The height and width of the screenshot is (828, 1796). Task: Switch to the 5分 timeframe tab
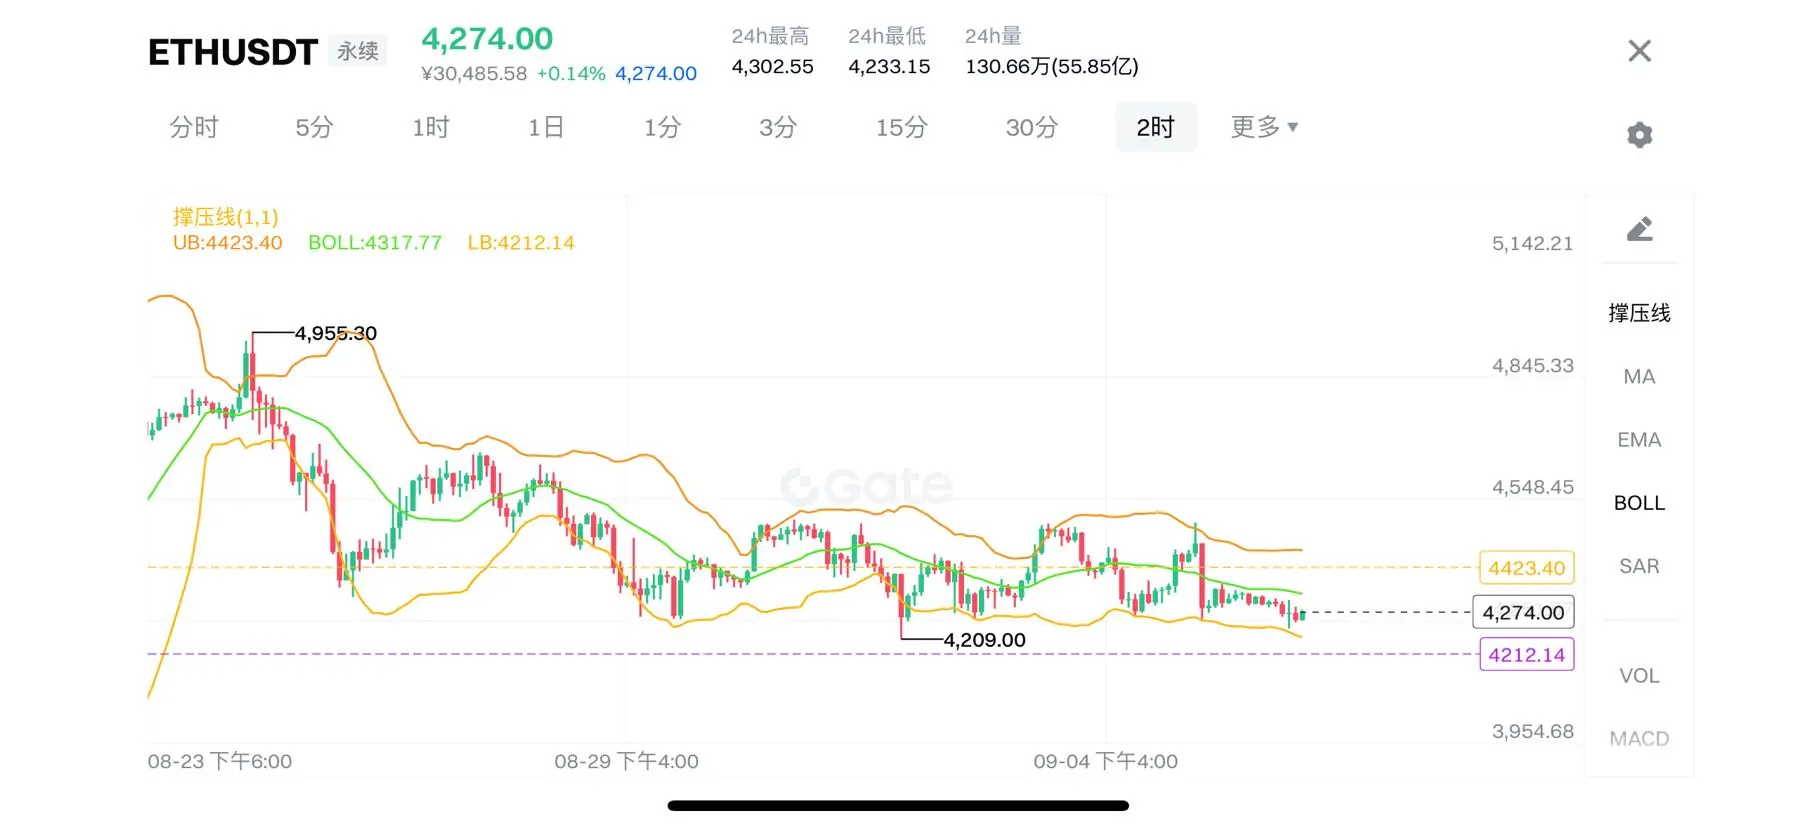pyautogui.click(x=314, y=127)
